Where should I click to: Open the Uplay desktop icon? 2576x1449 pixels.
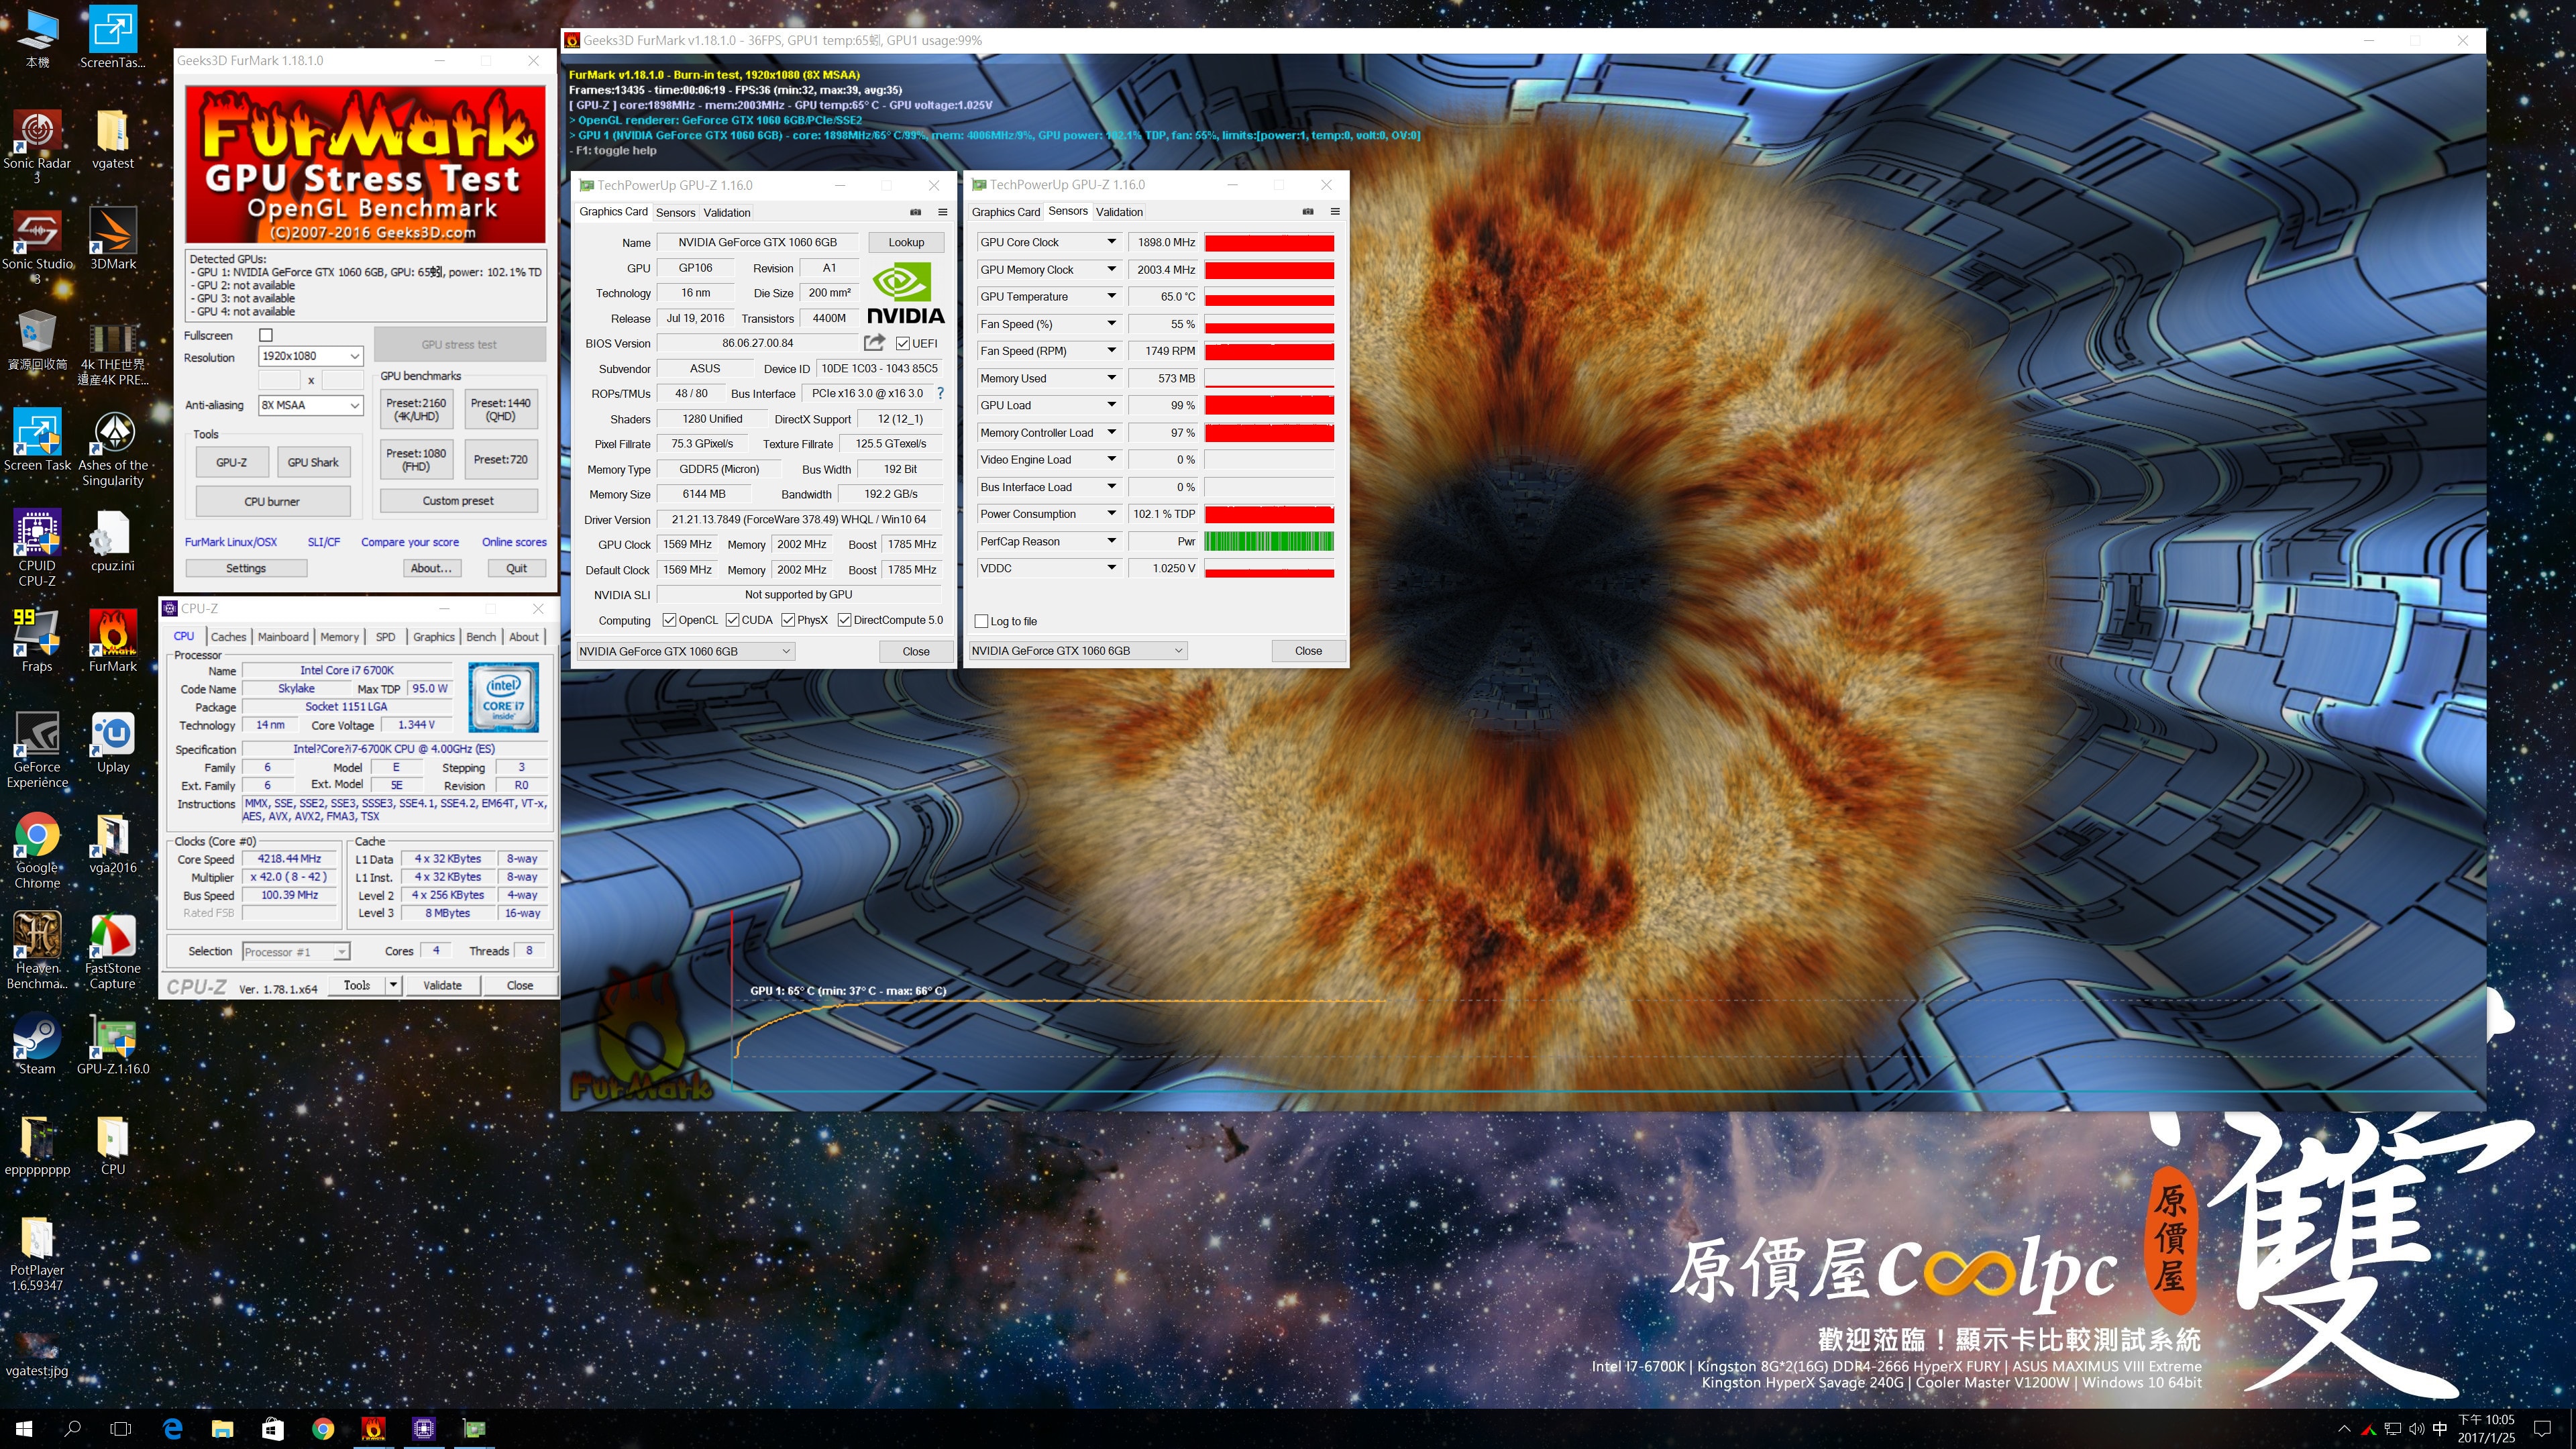113,742
